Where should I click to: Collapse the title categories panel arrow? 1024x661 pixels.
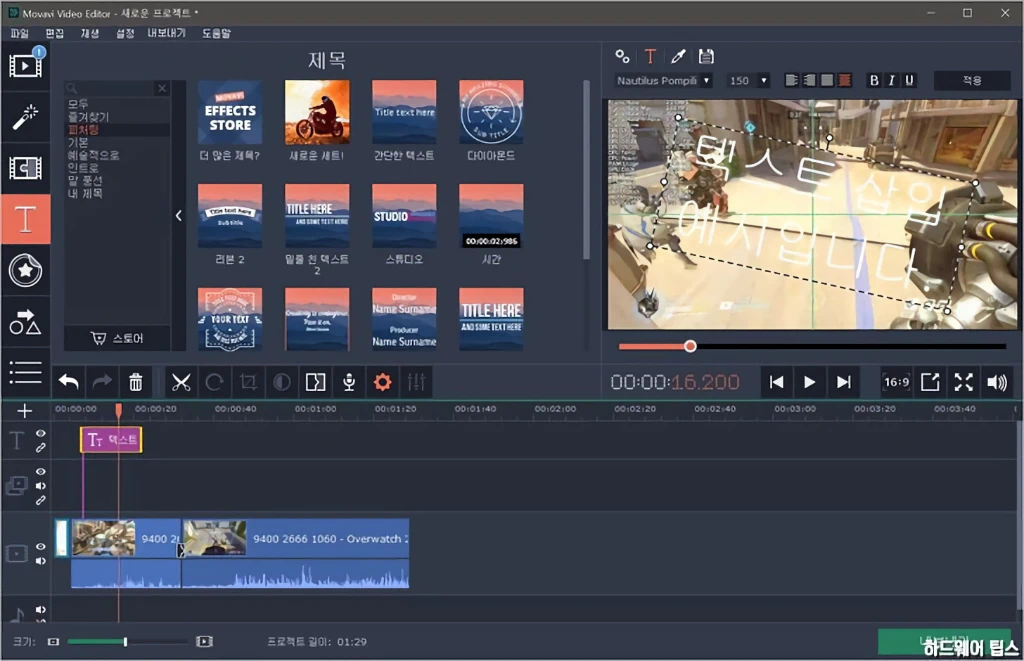point(178,216)
